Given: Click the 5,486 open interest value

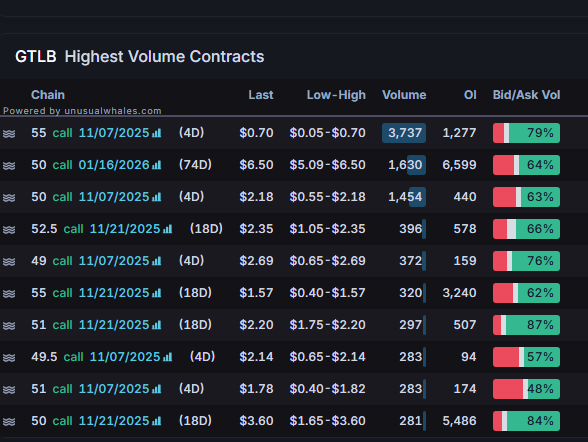Looking at the screenshot, I should point(459,421).
